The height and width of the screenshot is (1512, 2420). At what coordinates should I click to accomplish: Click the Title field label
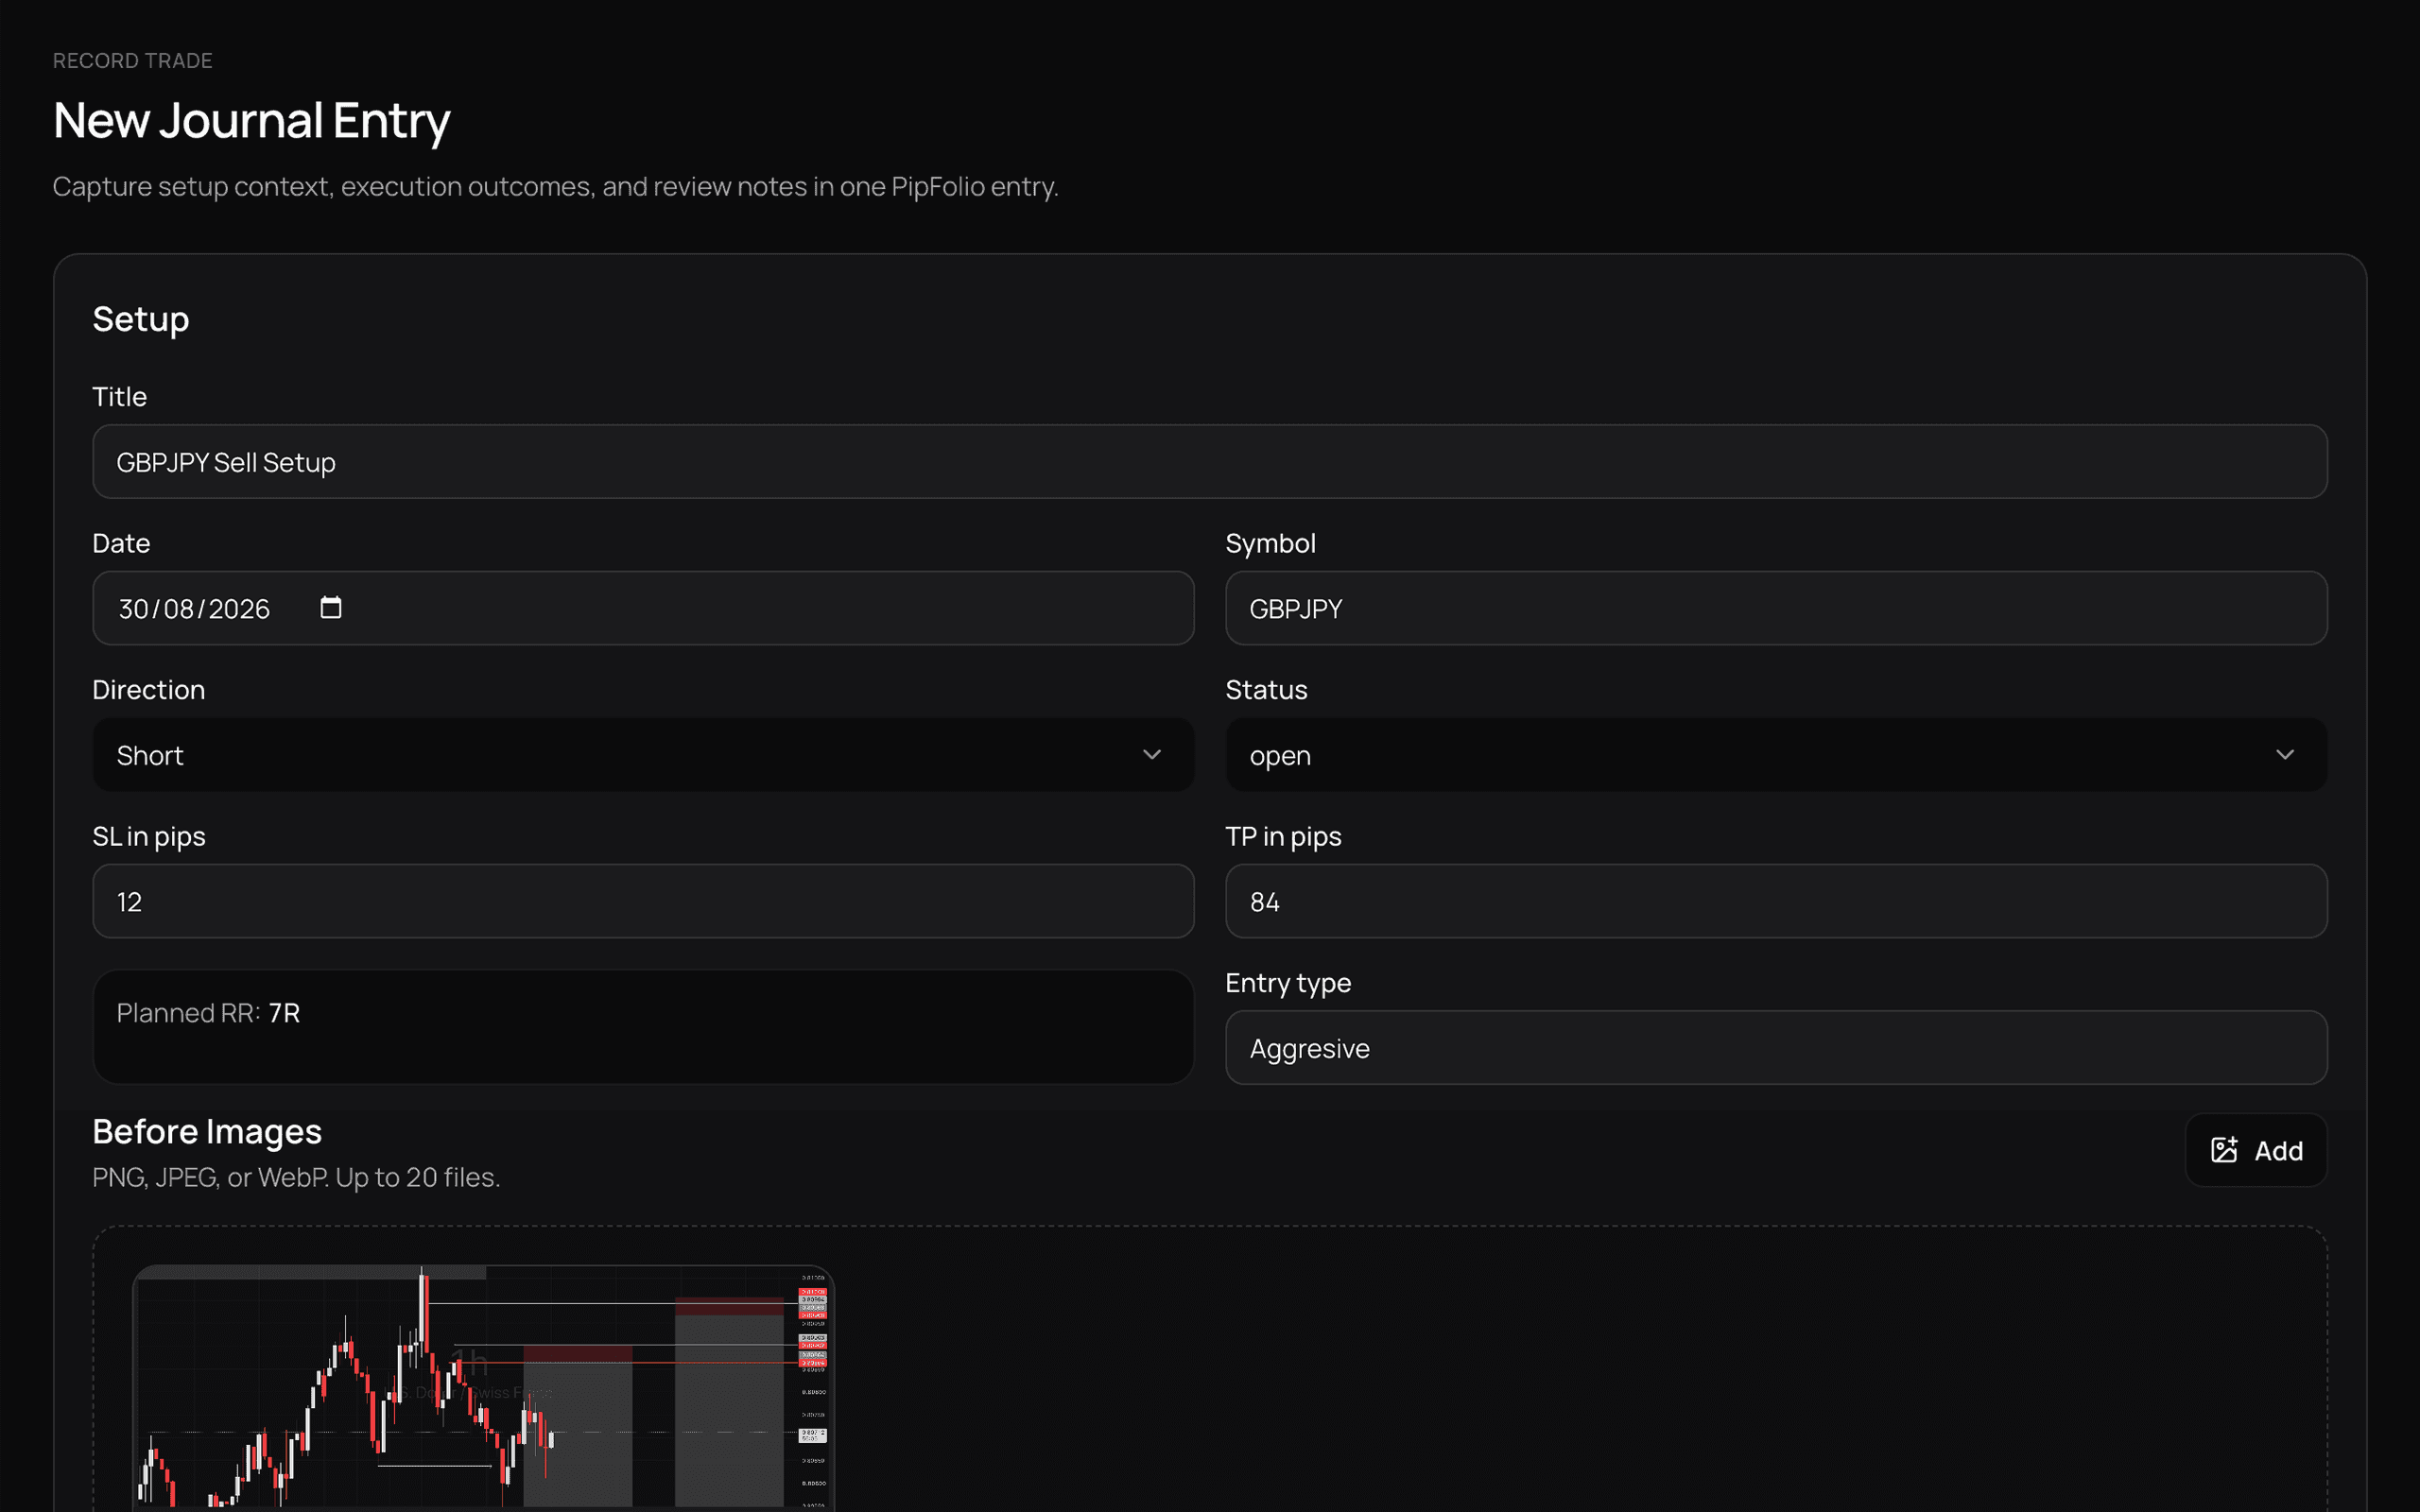tap(119, 397)
